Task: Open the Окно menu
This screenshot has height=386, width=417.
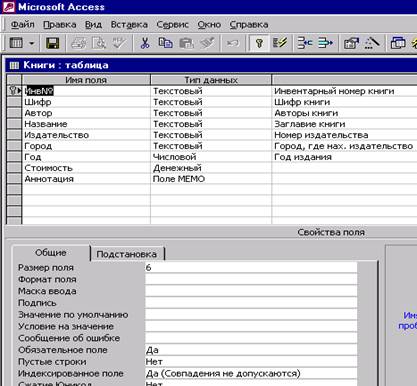Action: [x=209, y=25]
